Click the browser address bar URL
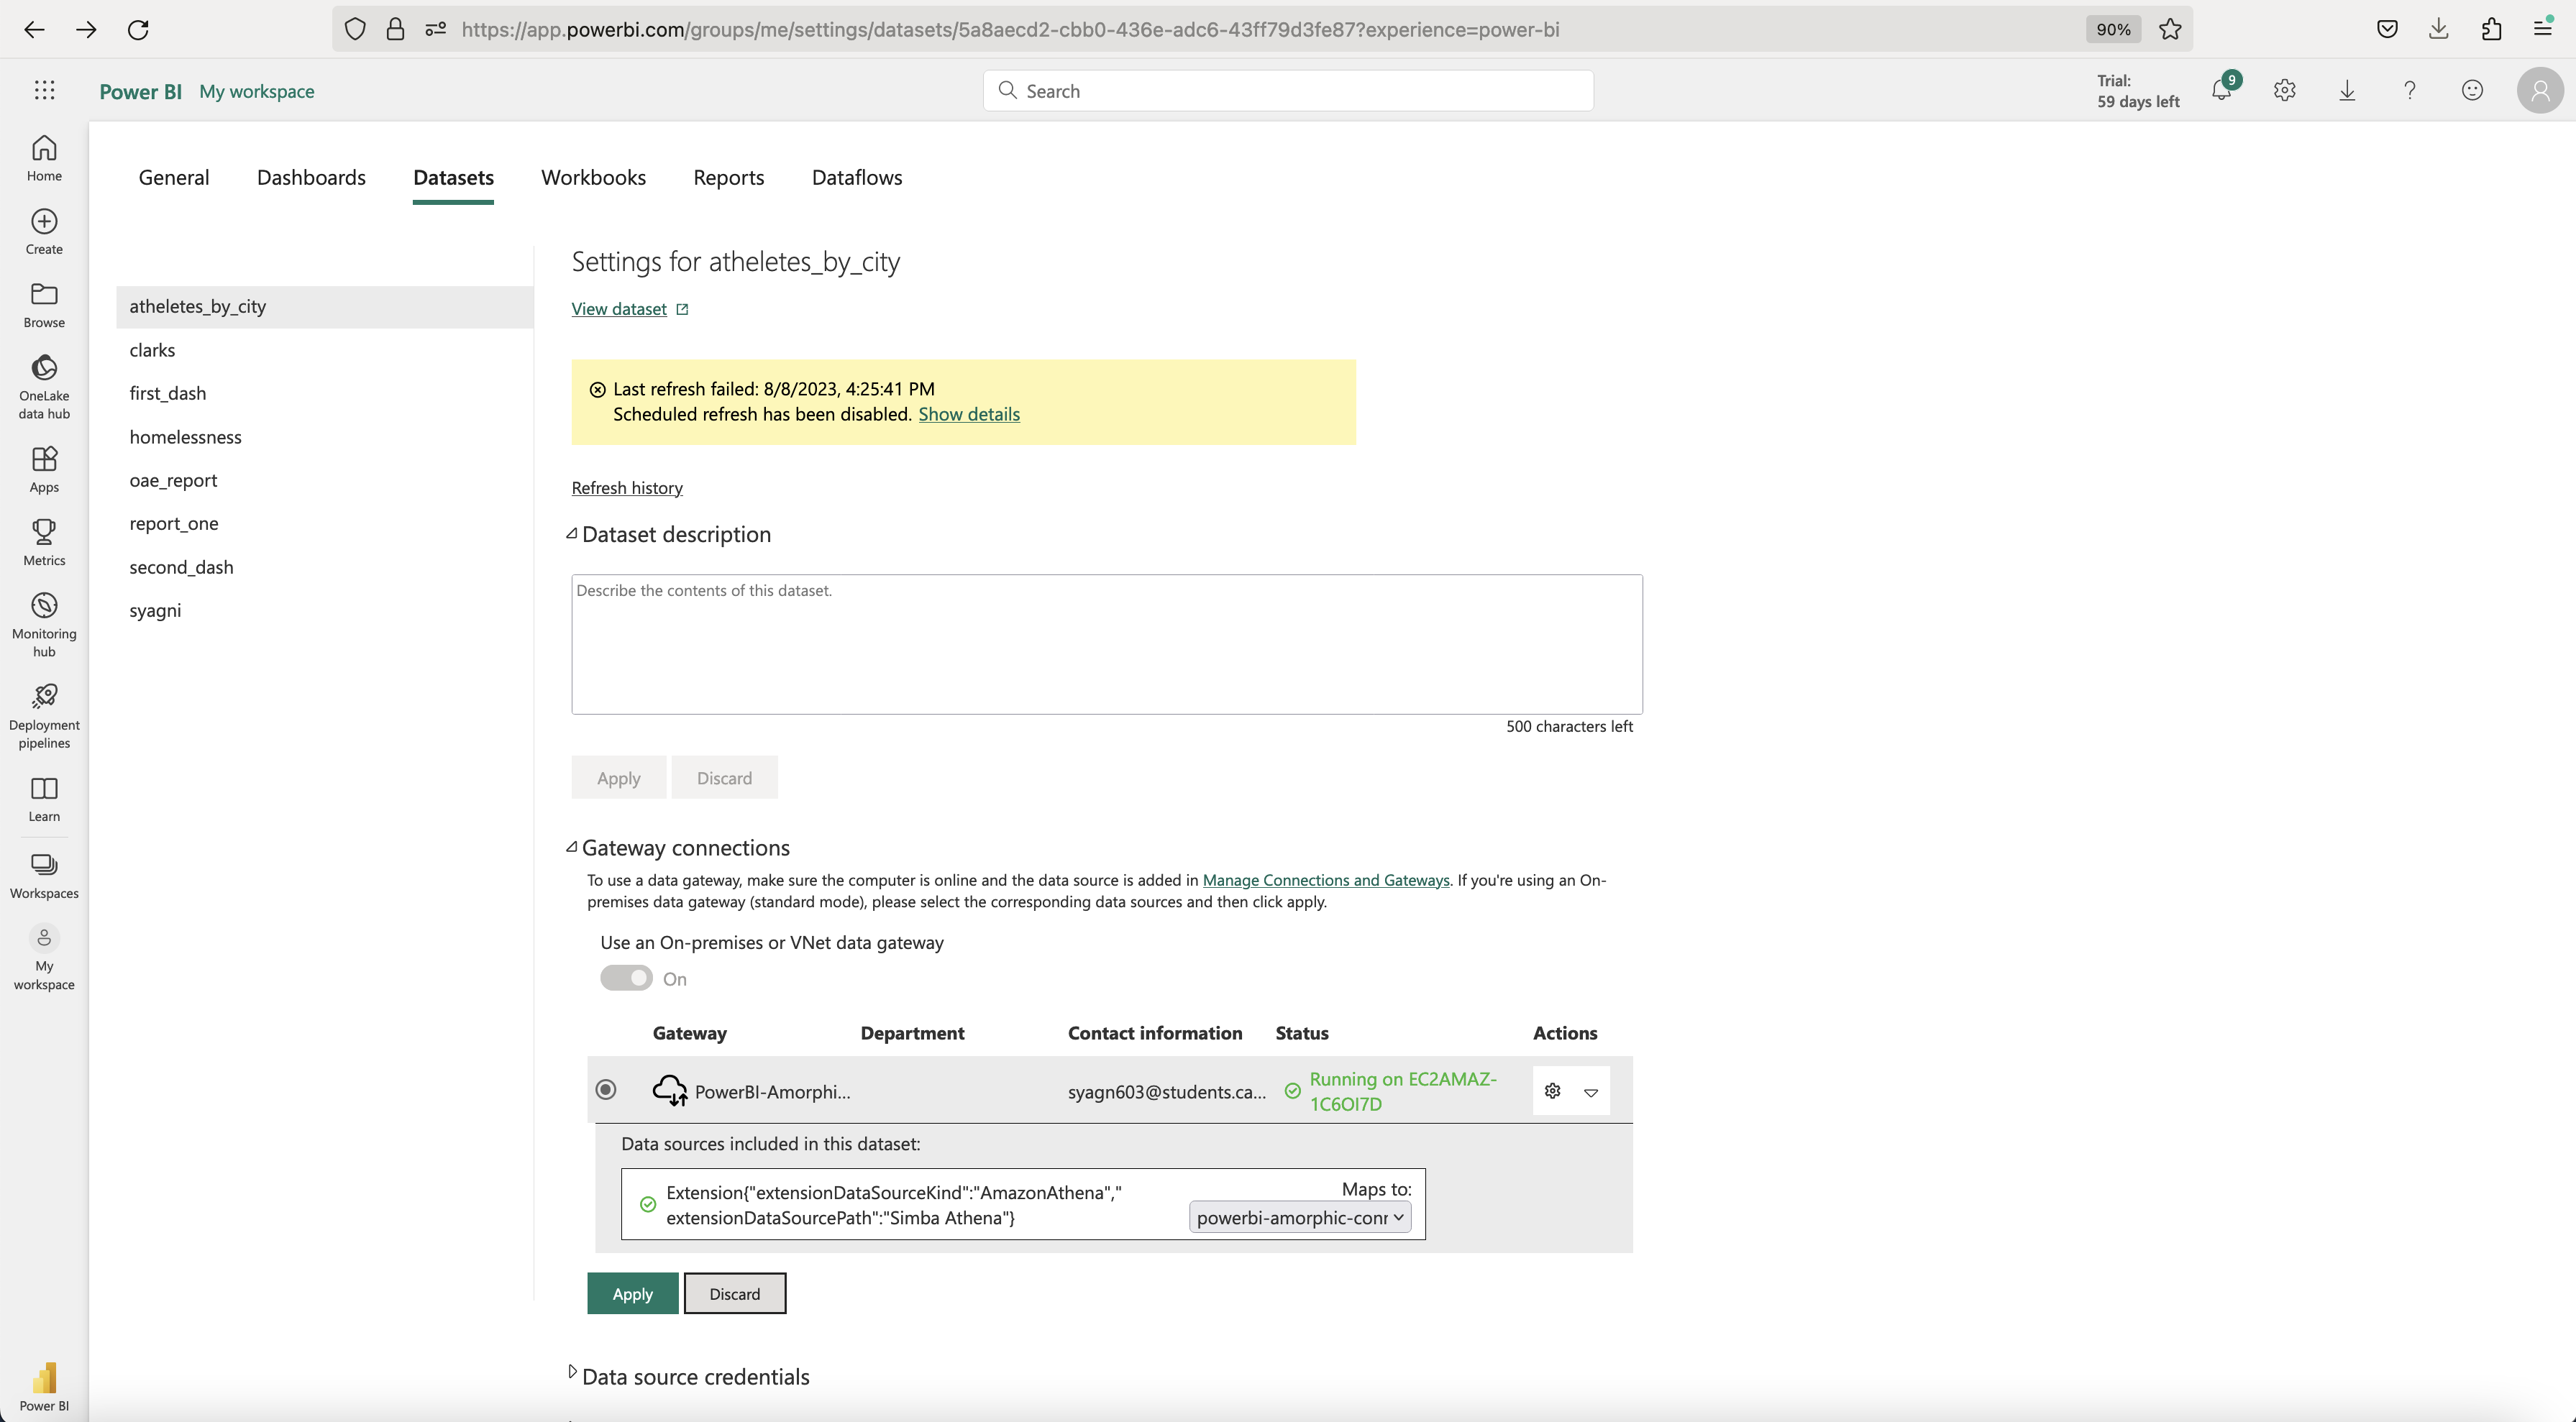Screen dimensions: 2576x1422 [1010, 29]
